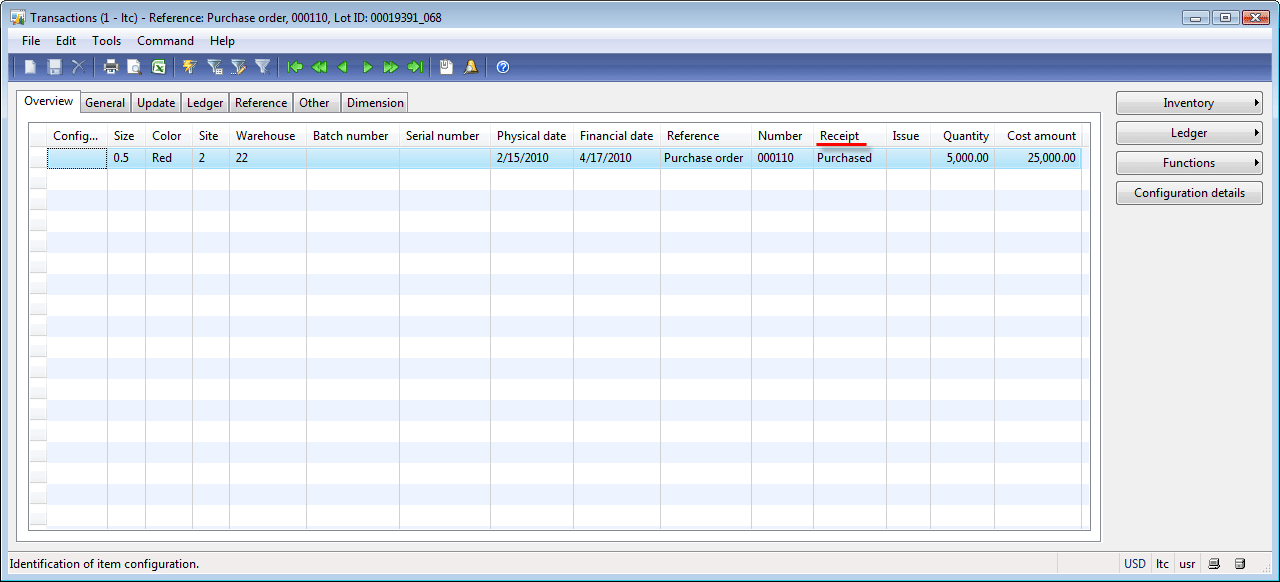Go to previous page double-left arrow
The image size is (1280, 582).
click(319, 67)
